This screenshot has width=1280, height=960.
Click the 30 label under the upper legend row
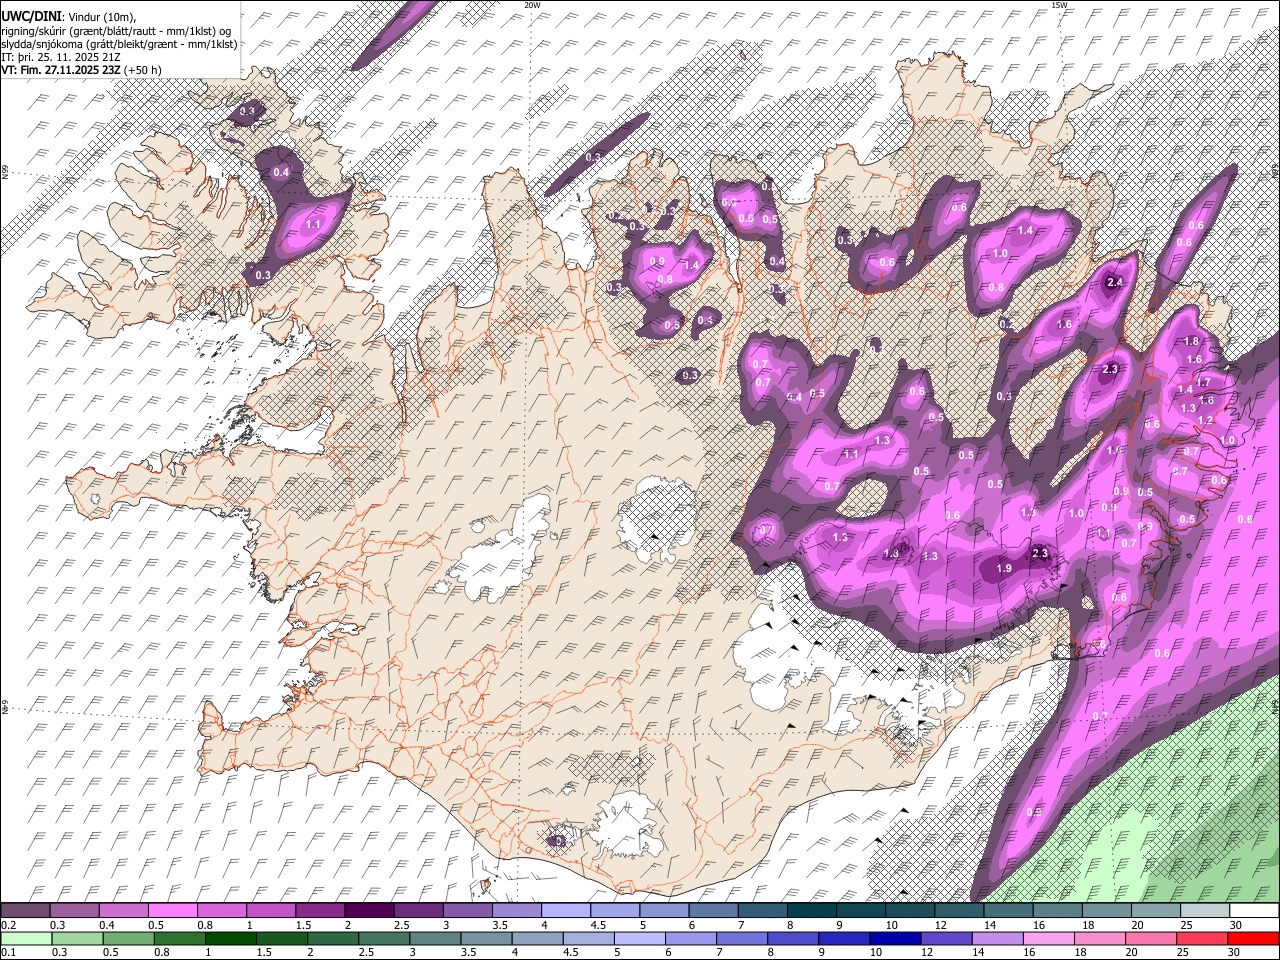click(1235, 925)
